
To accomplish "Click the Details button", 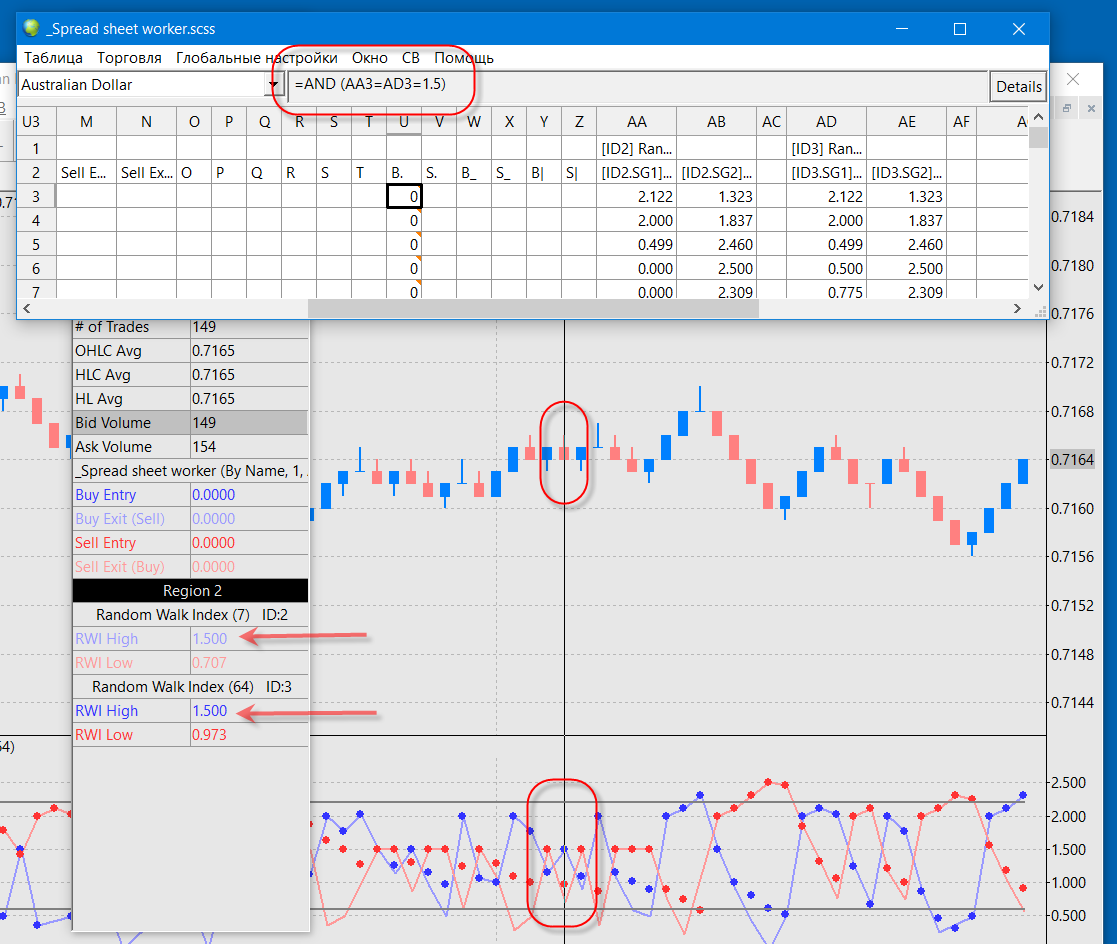I will (x=1018, y=86).
